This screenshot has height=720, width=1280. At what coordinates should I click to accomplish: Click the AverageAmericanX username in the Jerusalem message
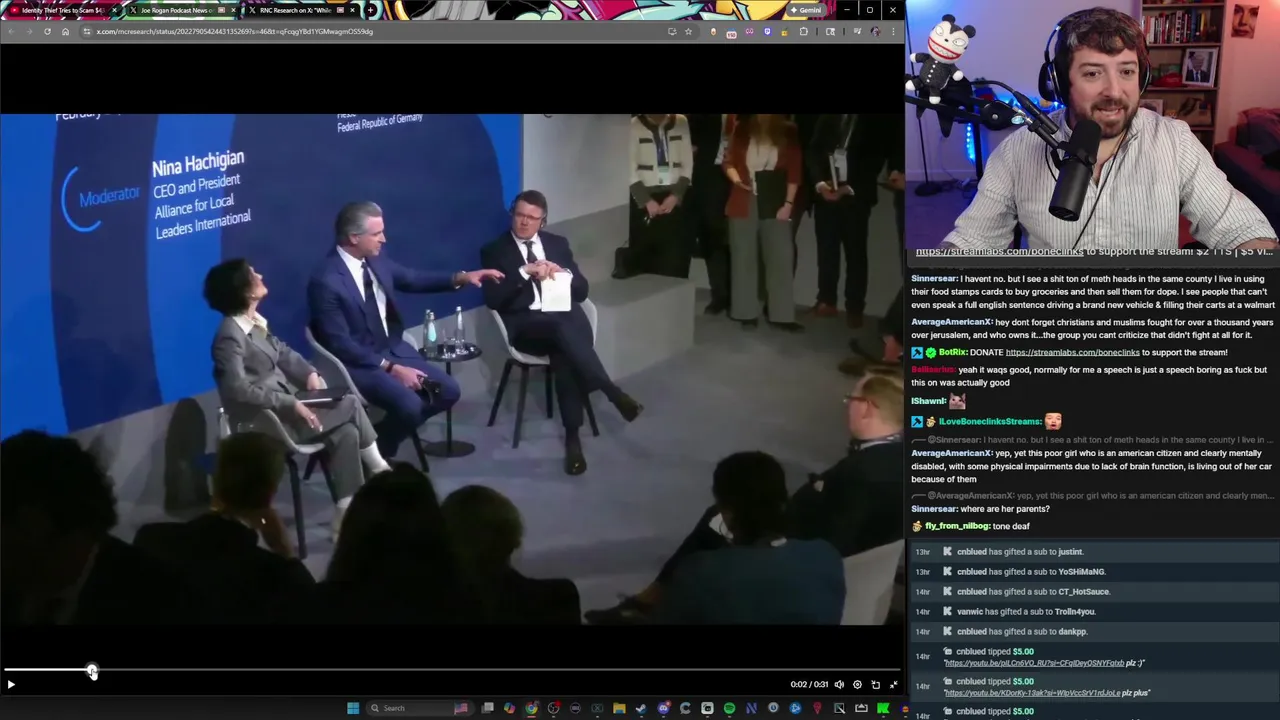[x=951, y=322]
